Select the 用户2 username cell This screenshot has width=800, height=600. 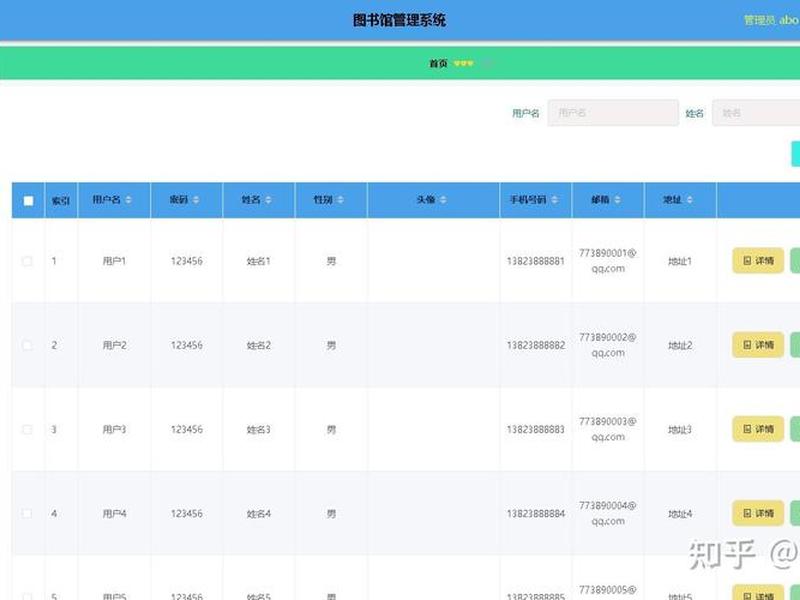114,345
